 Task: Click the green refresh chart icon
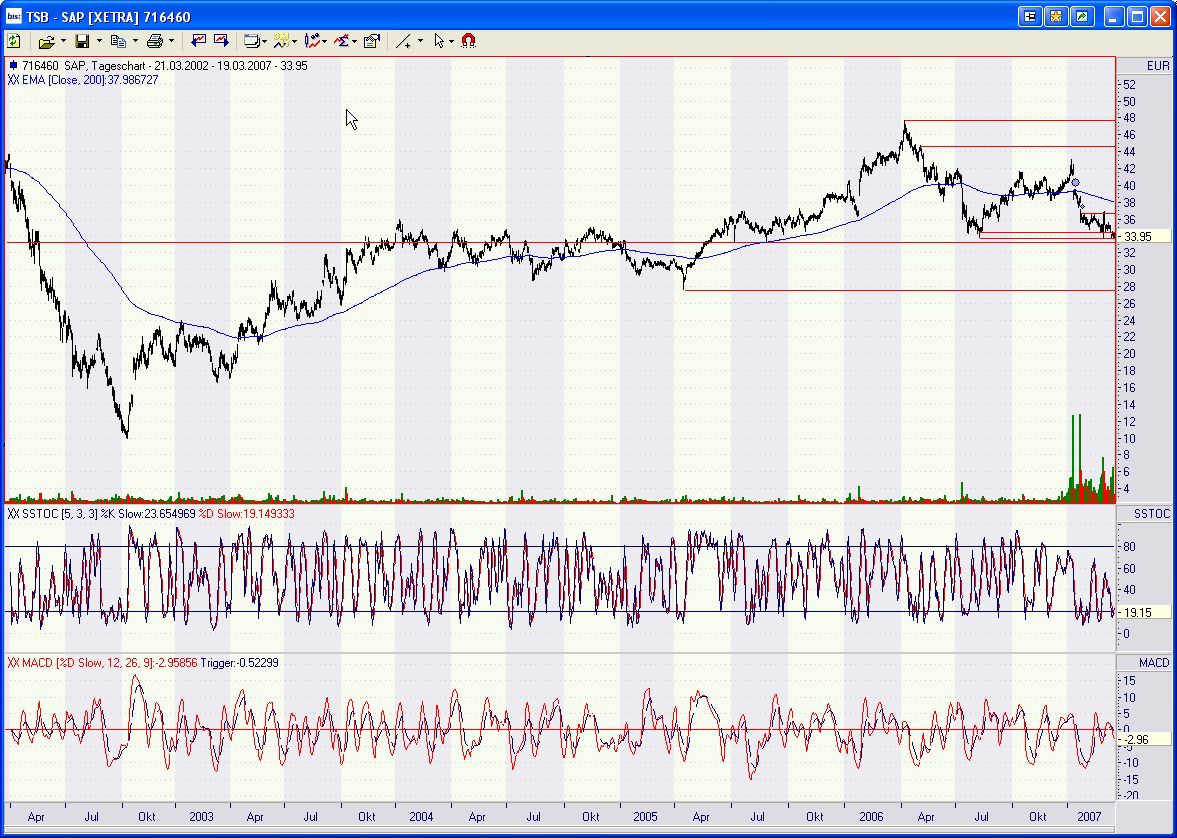(x=14, y=41)
